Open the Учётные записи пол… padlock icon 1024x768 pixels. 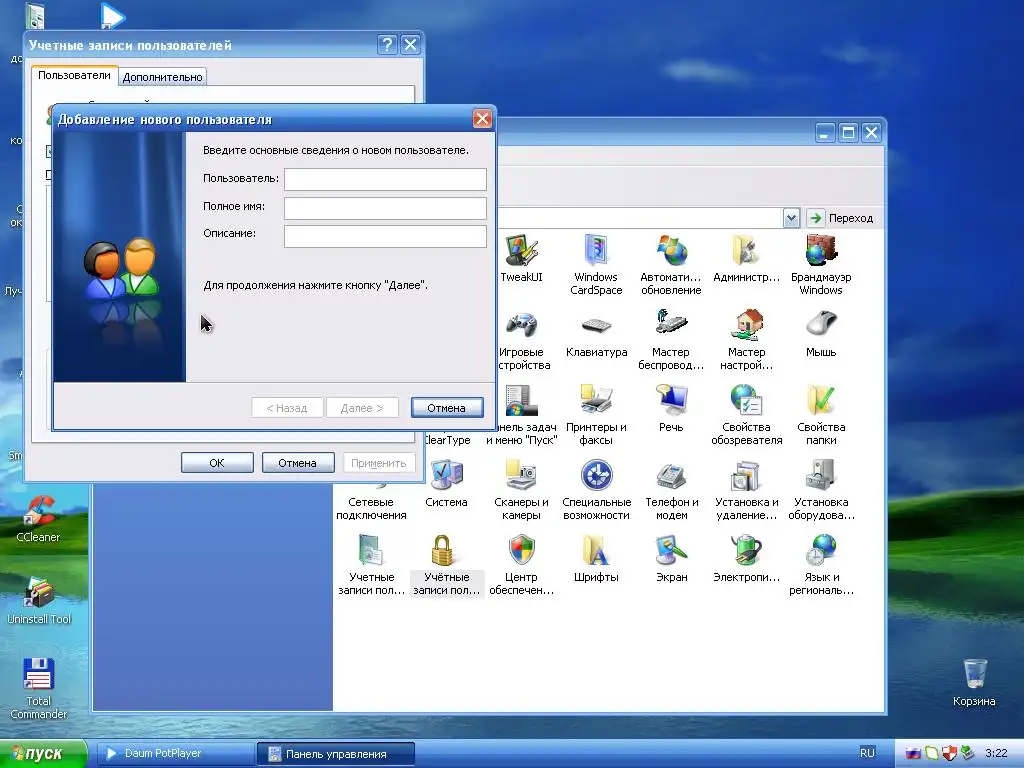443,551
